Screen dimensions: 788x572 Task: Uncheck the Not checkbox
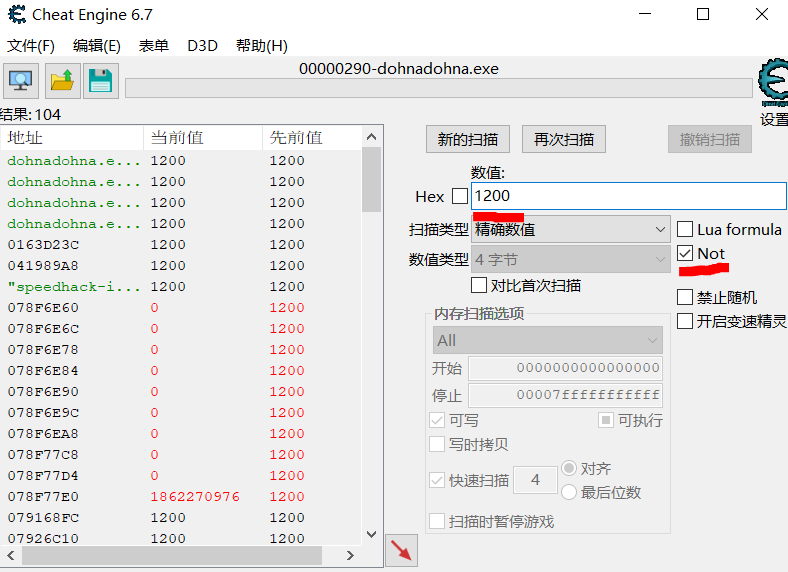tap(685, 254)
